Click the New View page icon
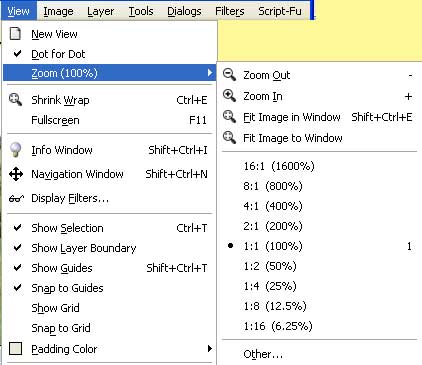Screen dimensions: 422x365 [15, 34]
